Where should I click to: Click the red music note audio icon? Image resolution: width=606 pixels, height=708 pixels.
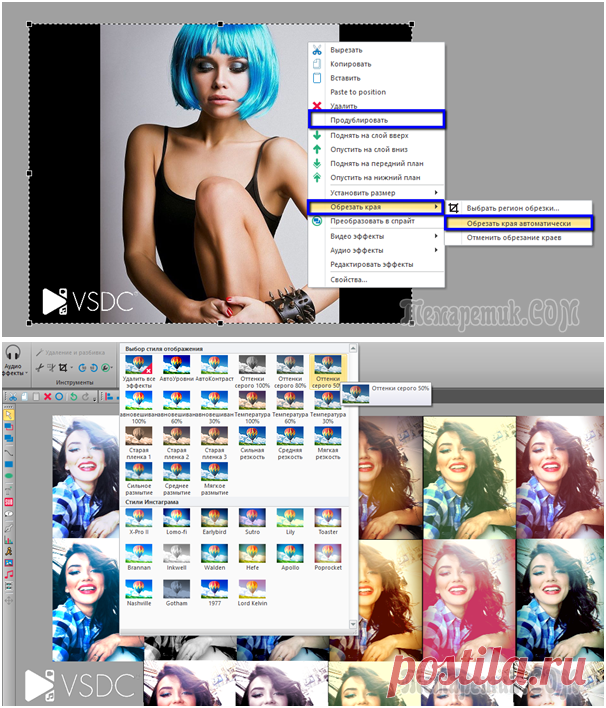(x=9, y=574)
